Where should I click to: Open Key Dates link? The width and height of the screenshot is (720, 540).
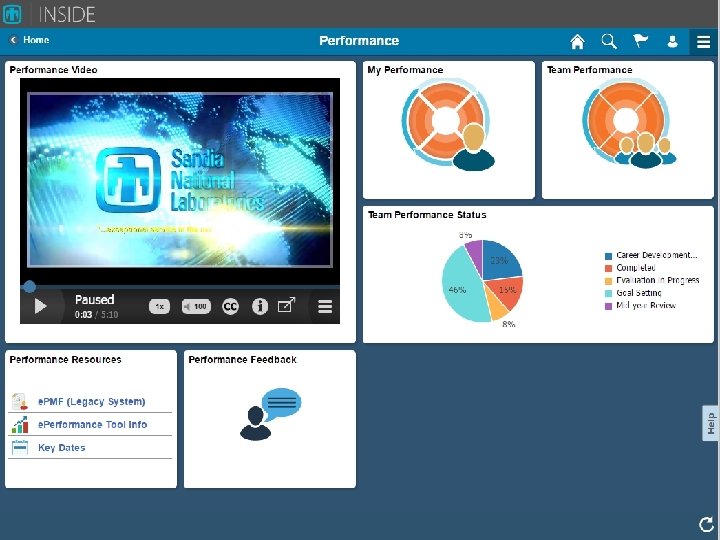click(x=62, y=448)
